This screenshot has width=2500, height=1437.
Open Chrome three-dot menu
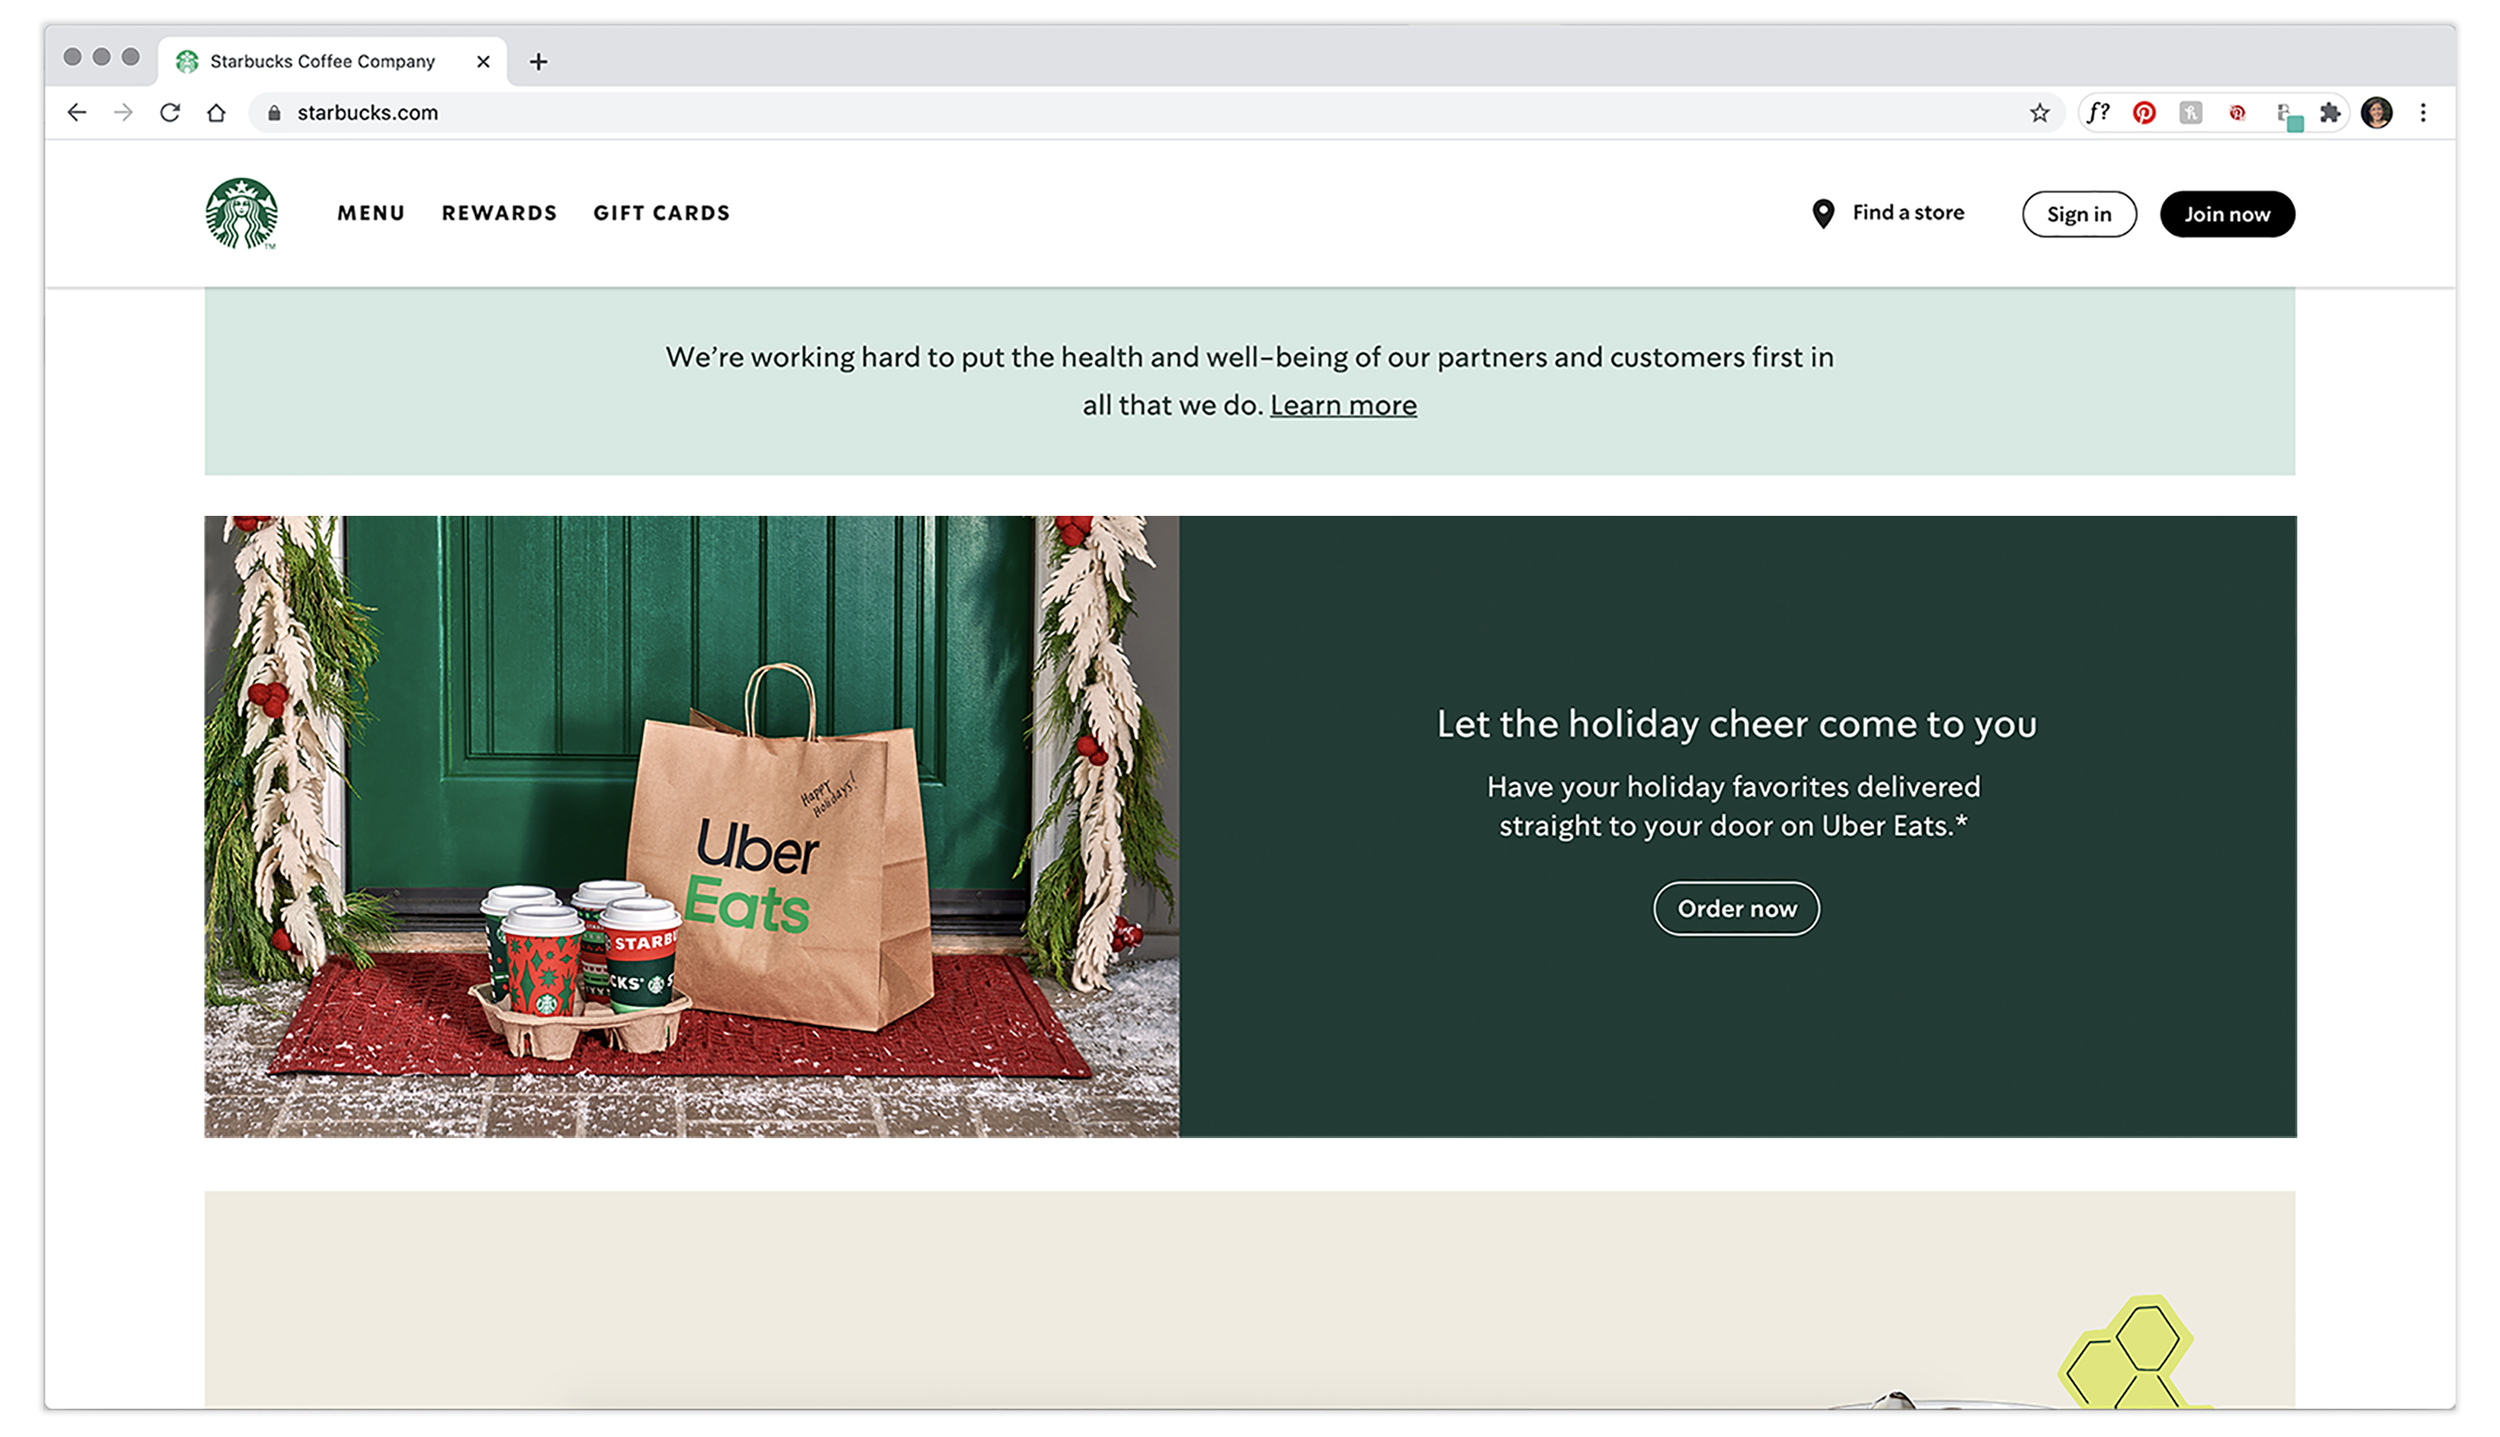[2423, 113]
